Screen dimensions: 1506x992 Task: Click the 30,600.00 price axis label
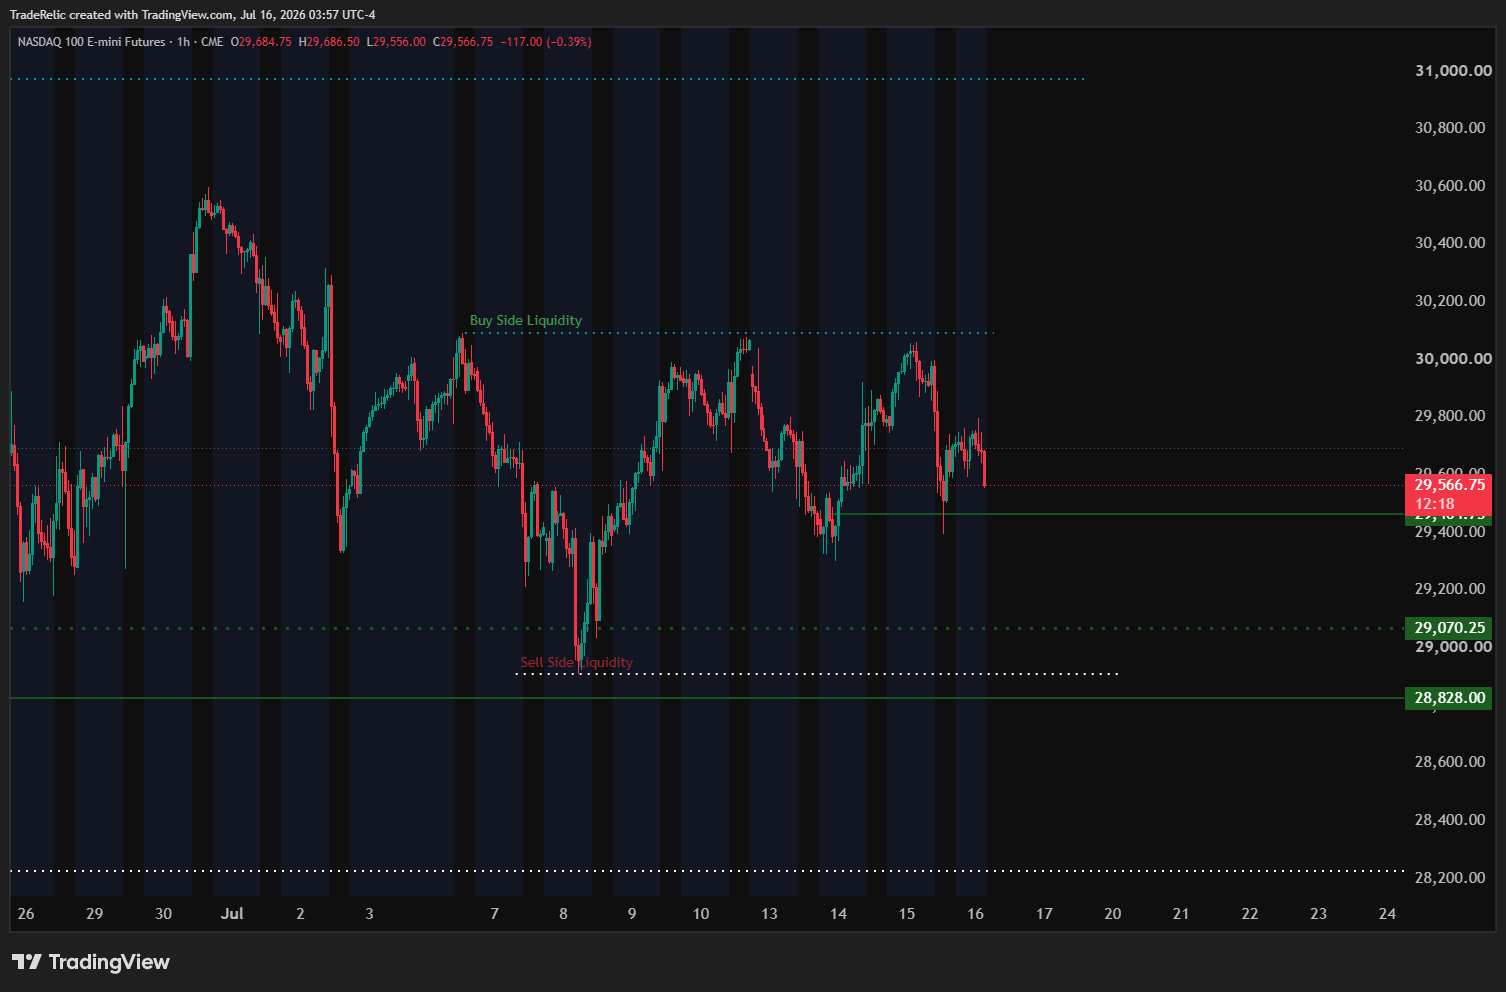pyautogui.click(x=1450, y=186)
